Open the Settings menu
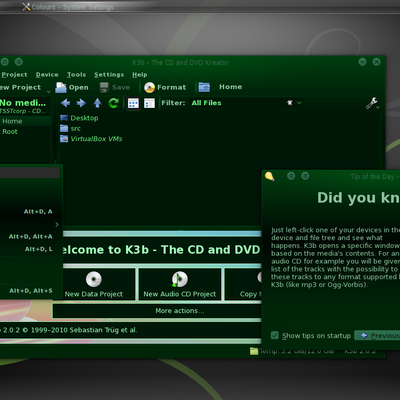 (x=109, y=75)
